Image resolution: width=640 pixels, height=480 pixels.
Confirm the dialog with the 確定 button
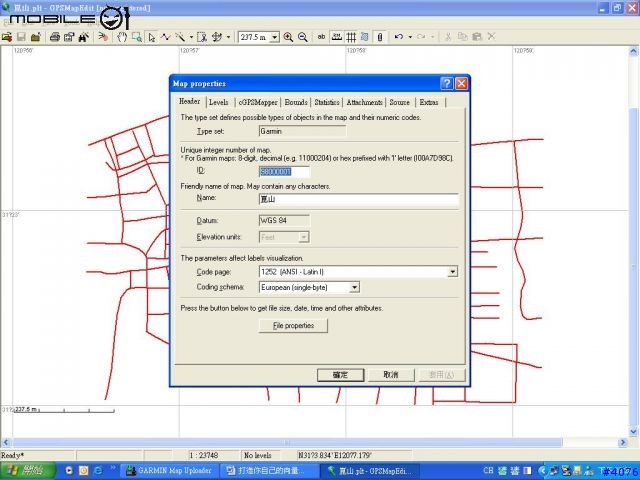click(340, 375)
